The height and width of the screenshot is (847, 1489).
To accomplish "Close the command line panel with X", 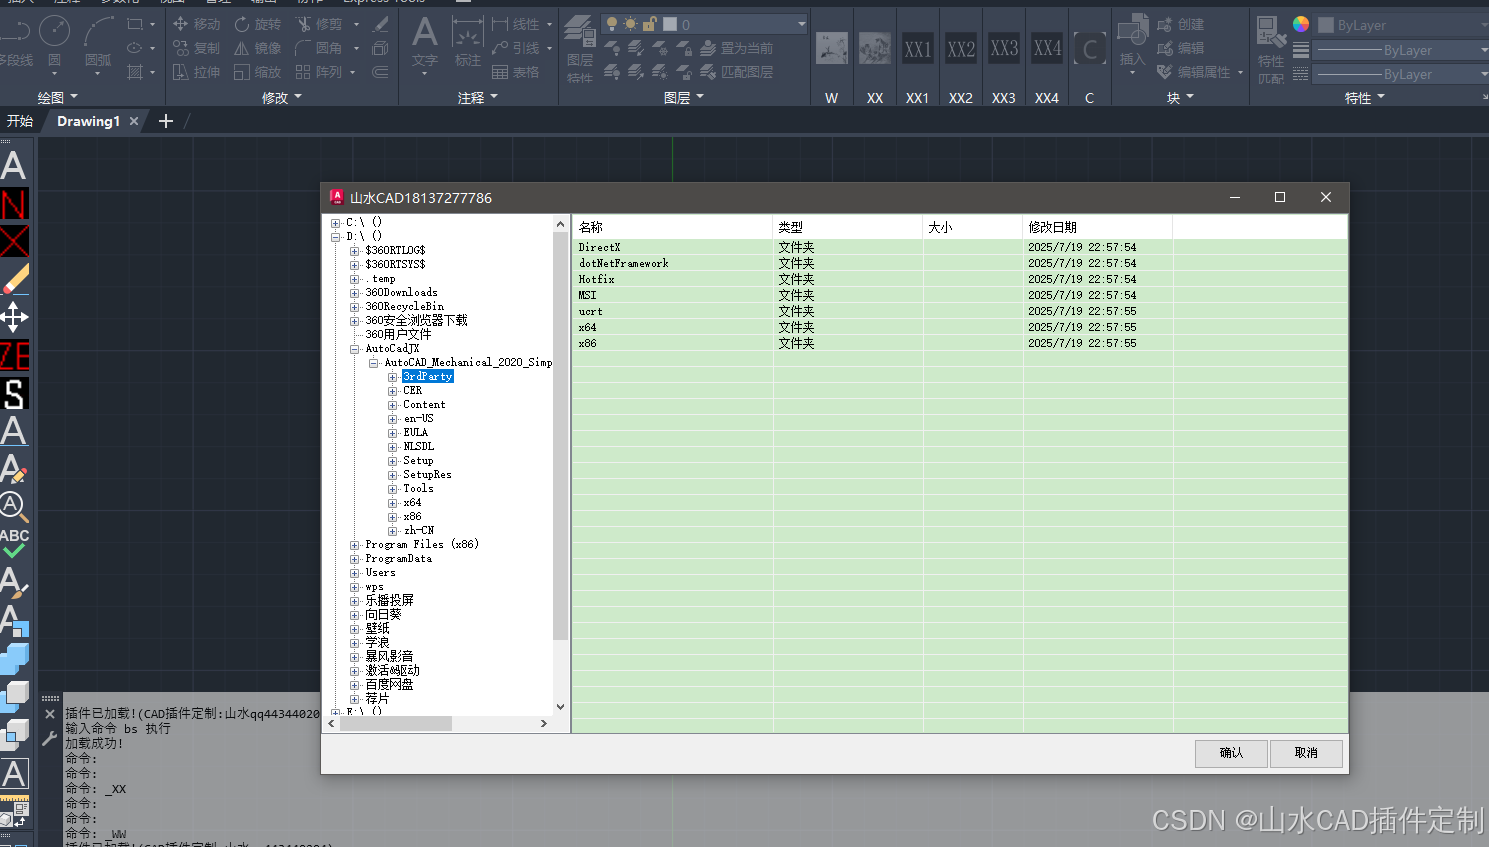I will (x=50, y=714).
